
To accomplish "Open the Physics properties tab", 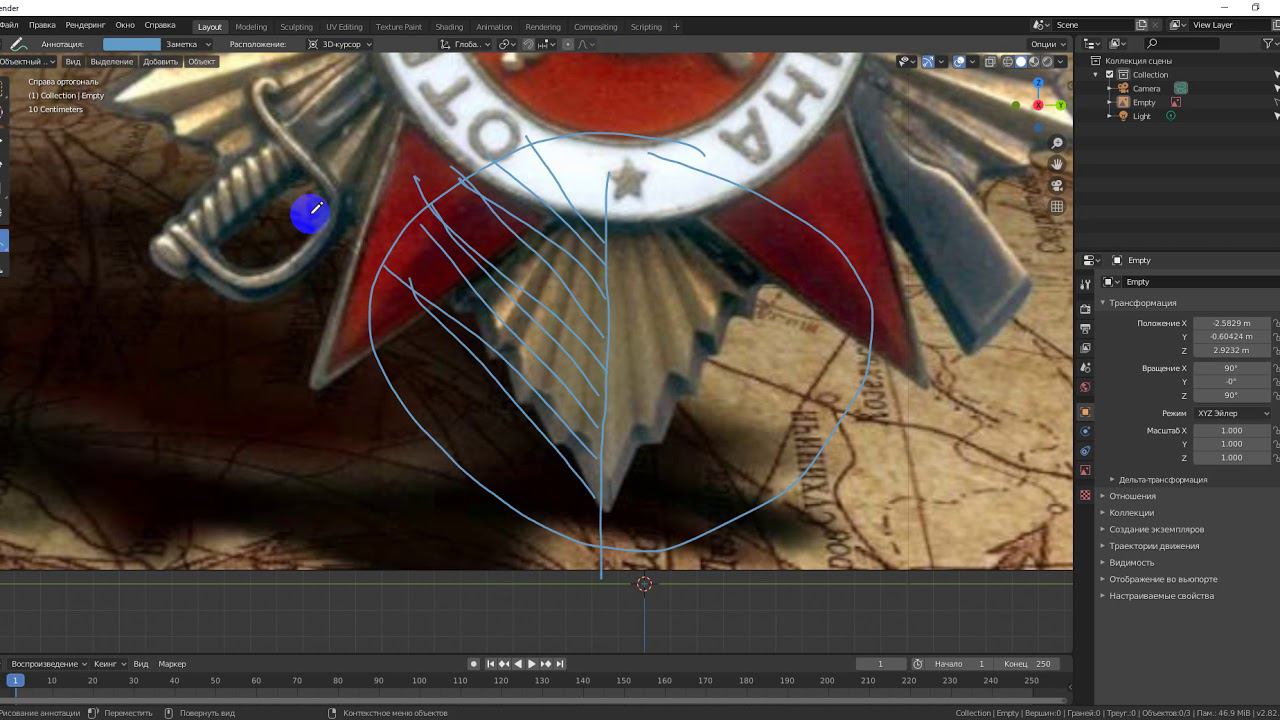I will coord(1085,431).
